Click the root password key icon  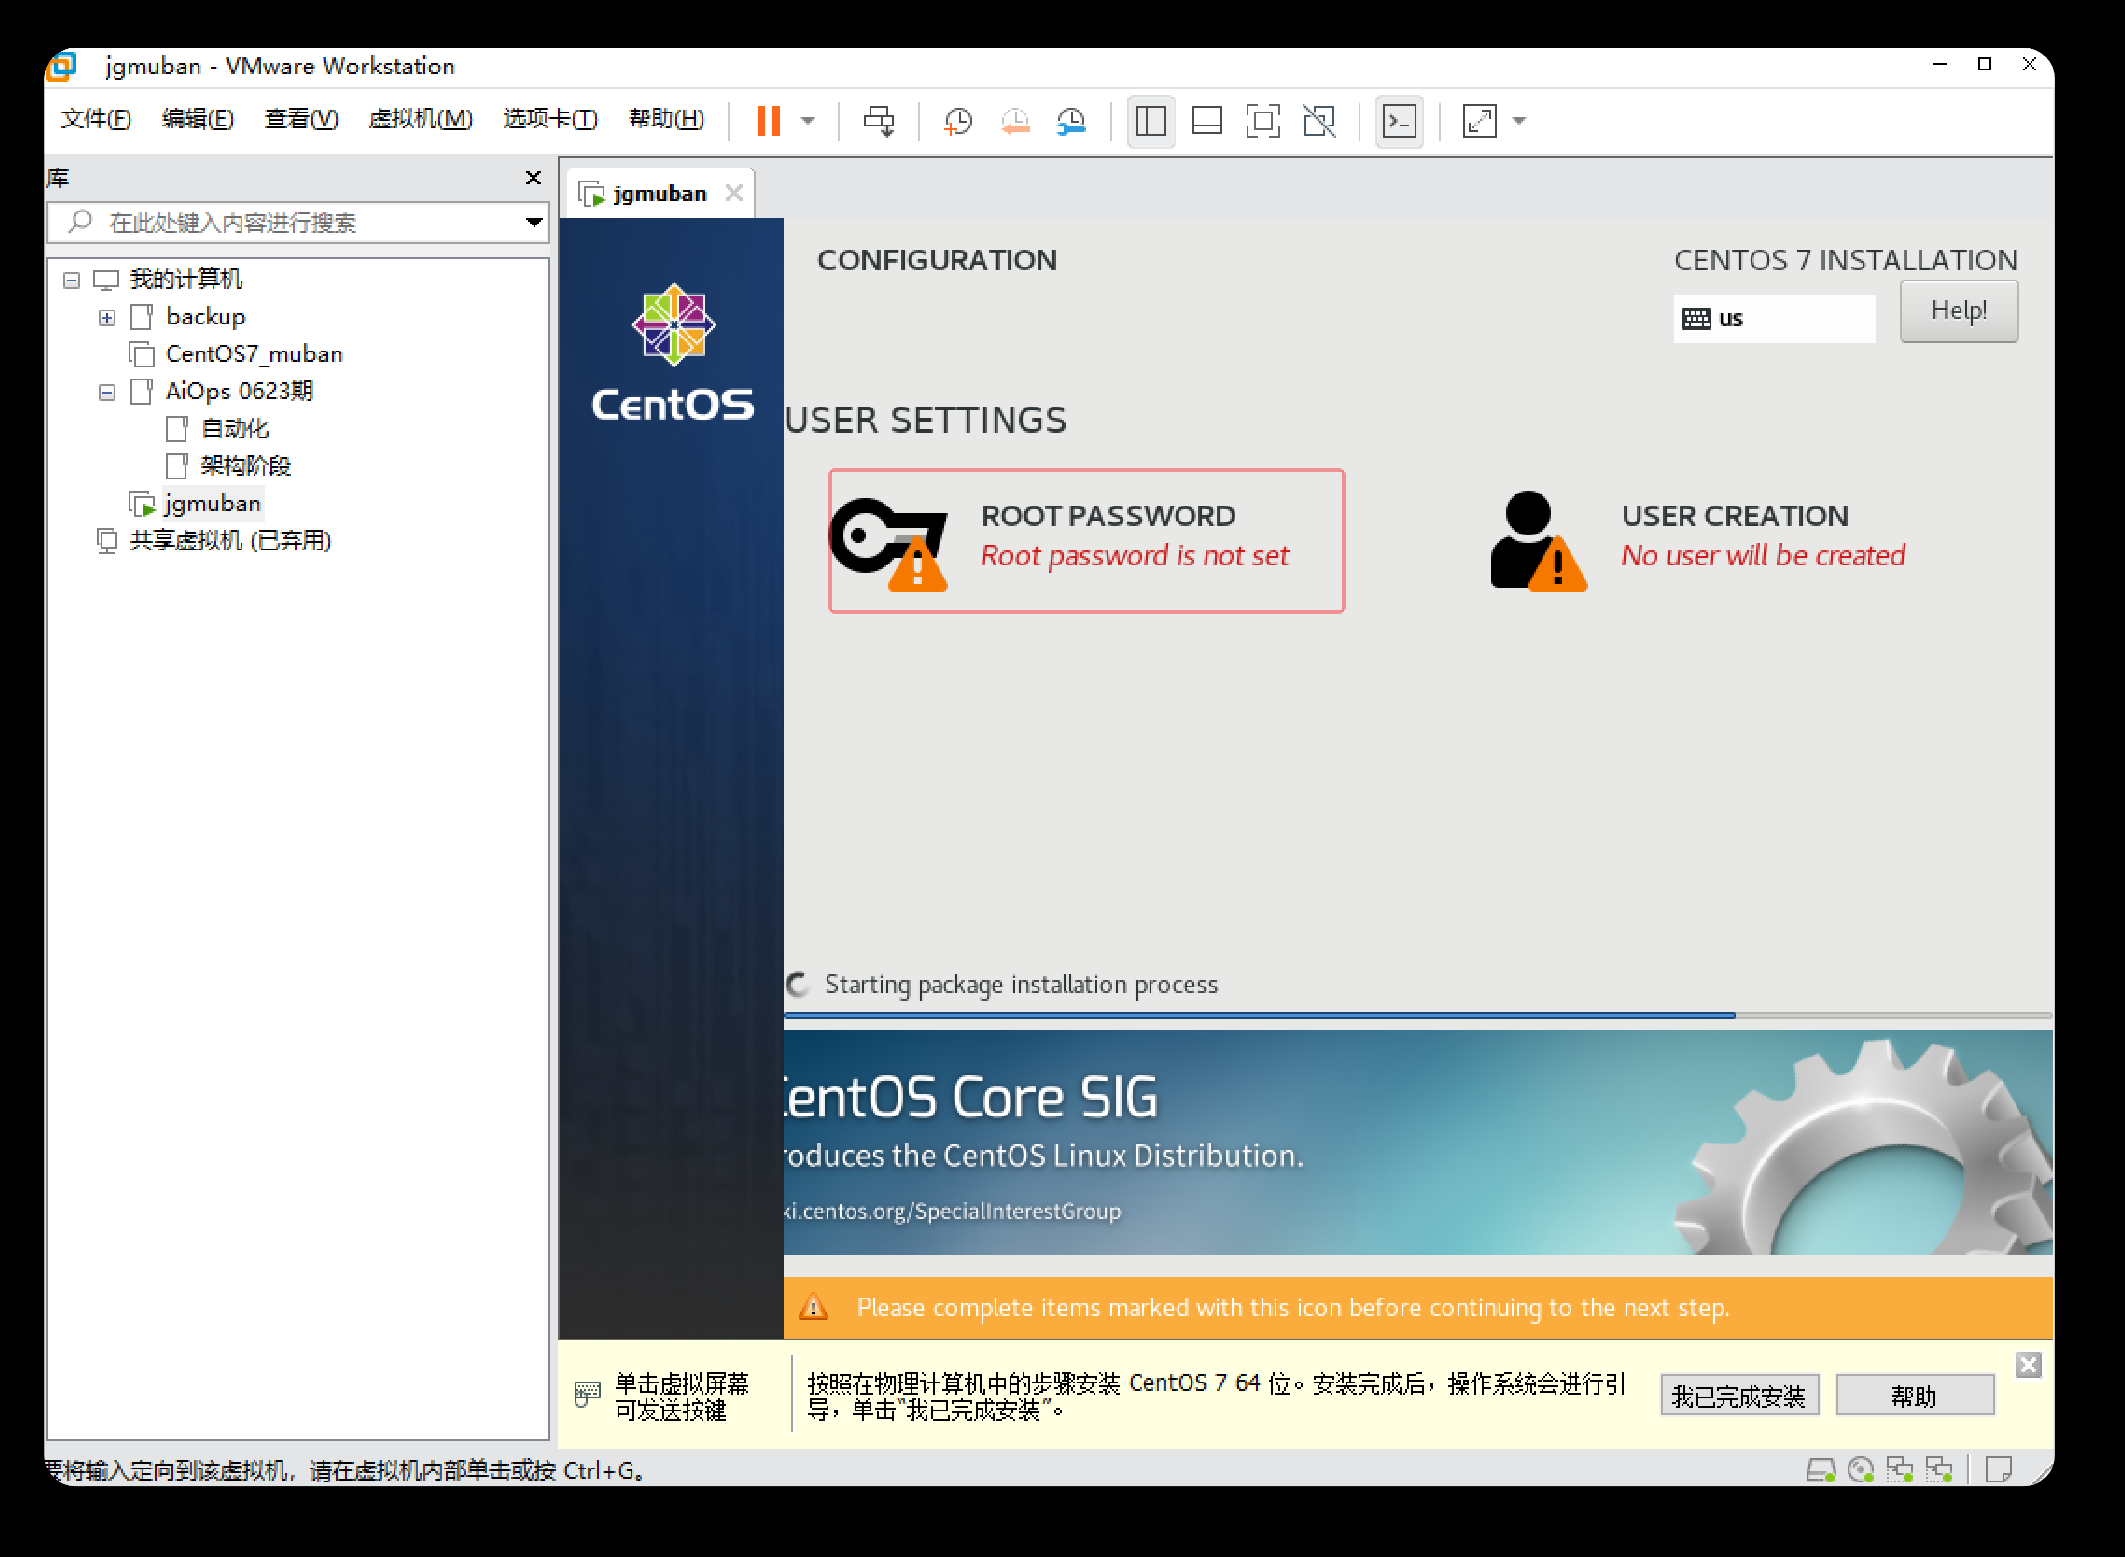tap(889, 543)
